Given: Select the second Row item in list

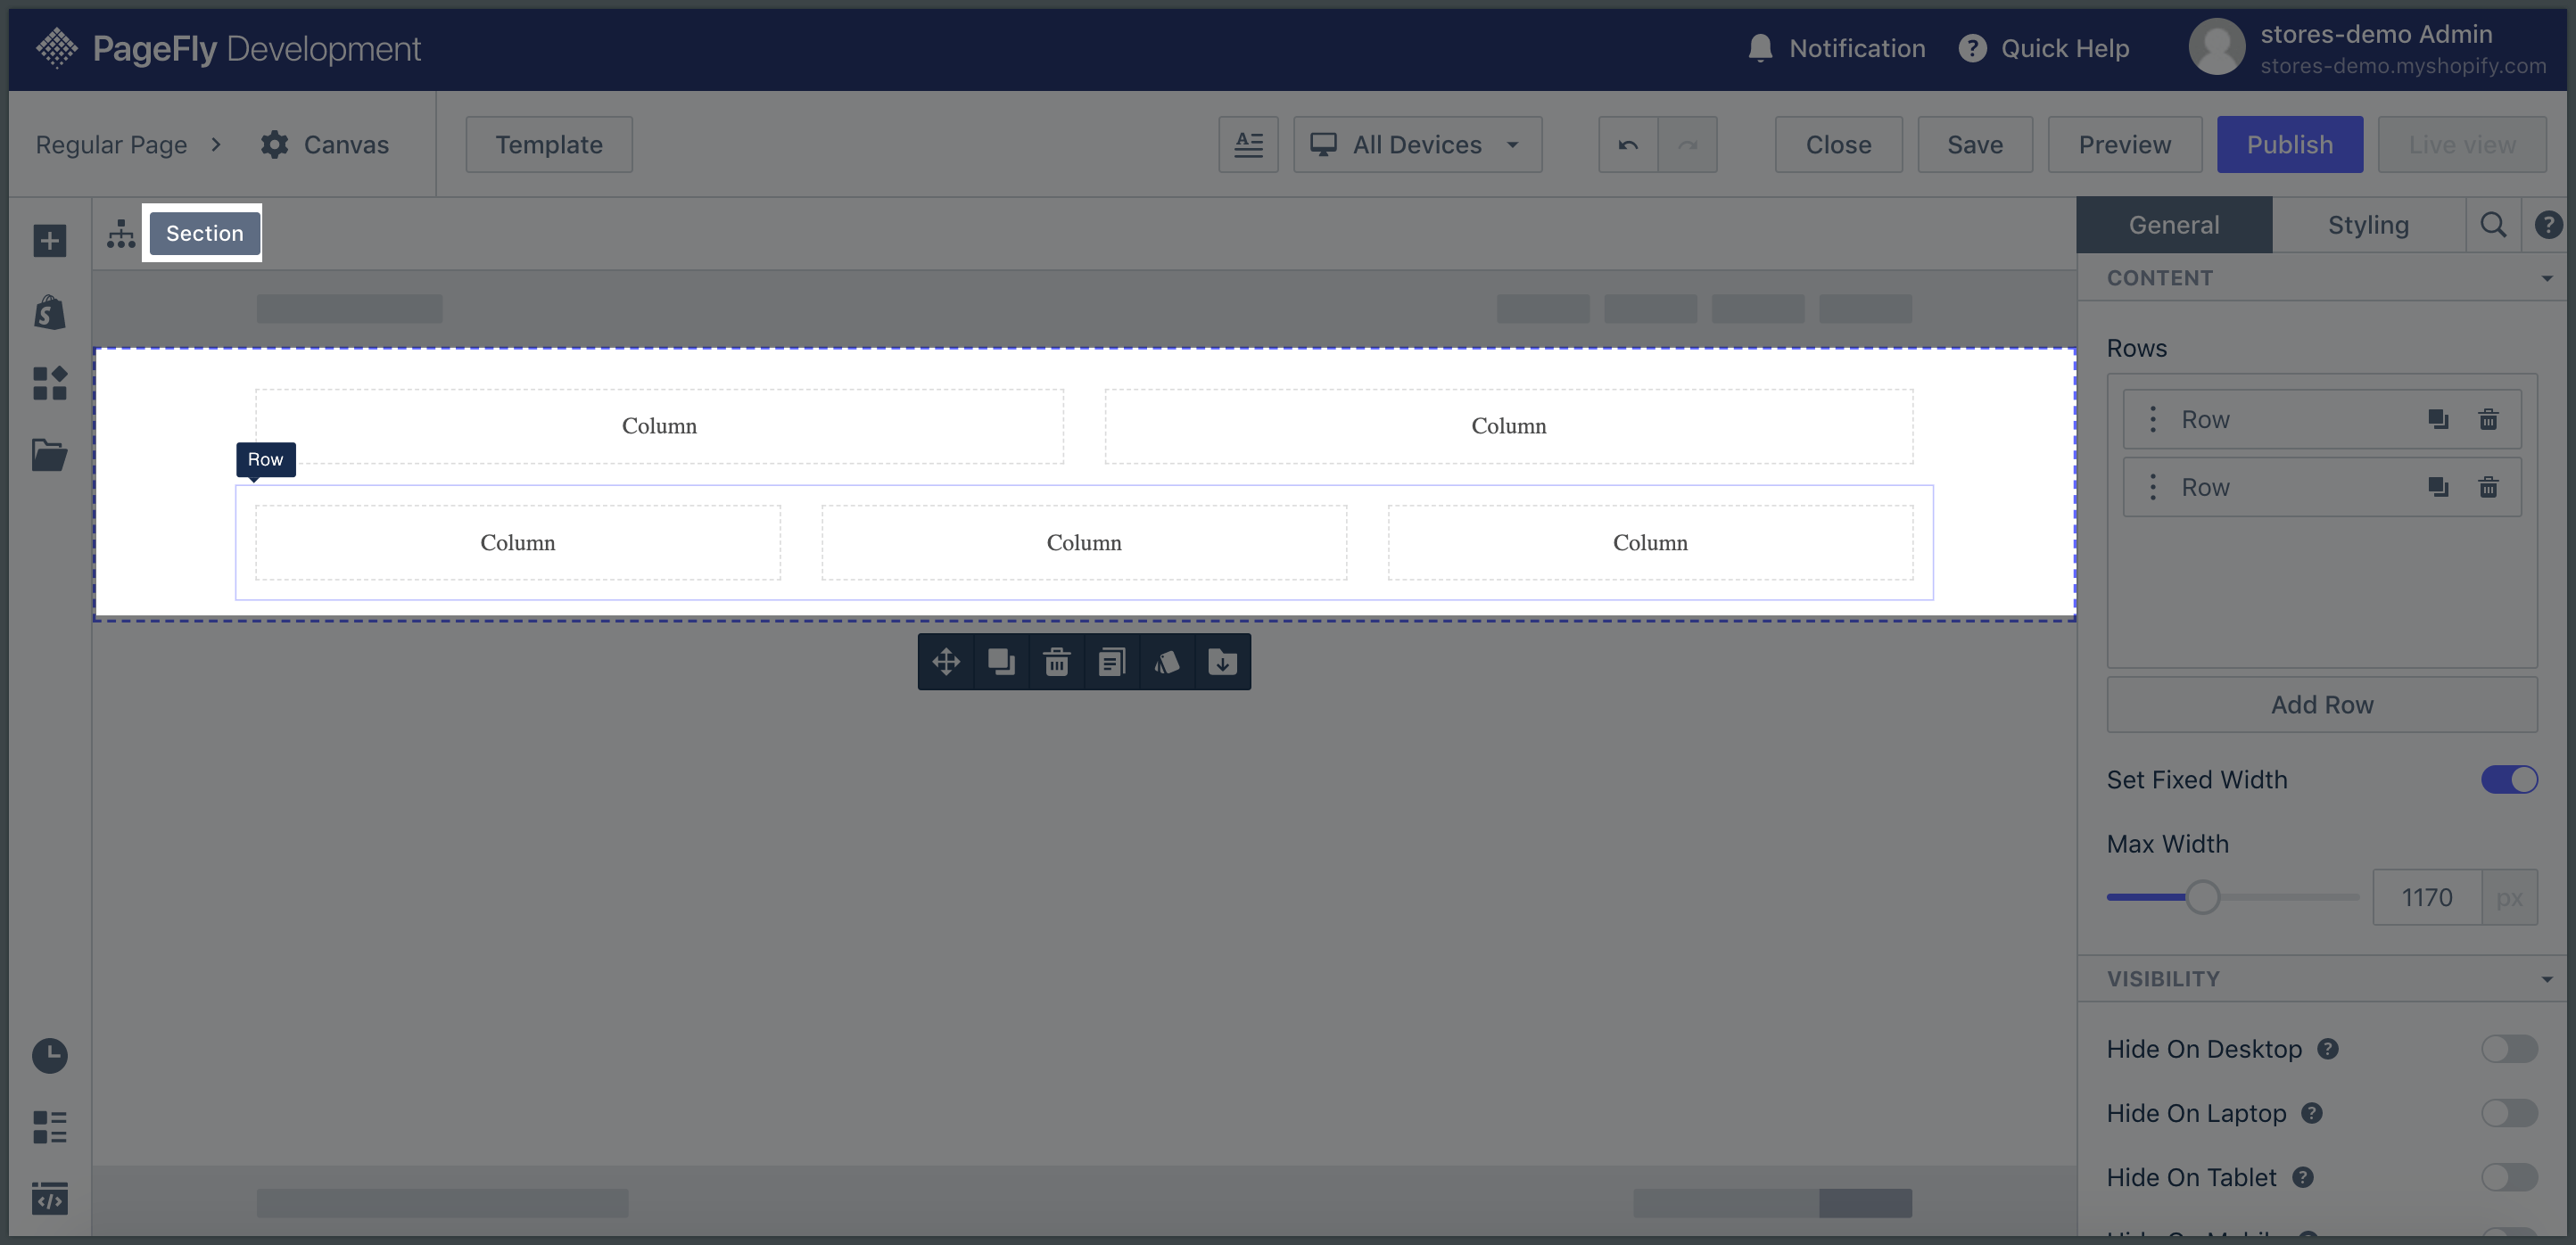Looking at the screenshot, I should [2322, 487].
